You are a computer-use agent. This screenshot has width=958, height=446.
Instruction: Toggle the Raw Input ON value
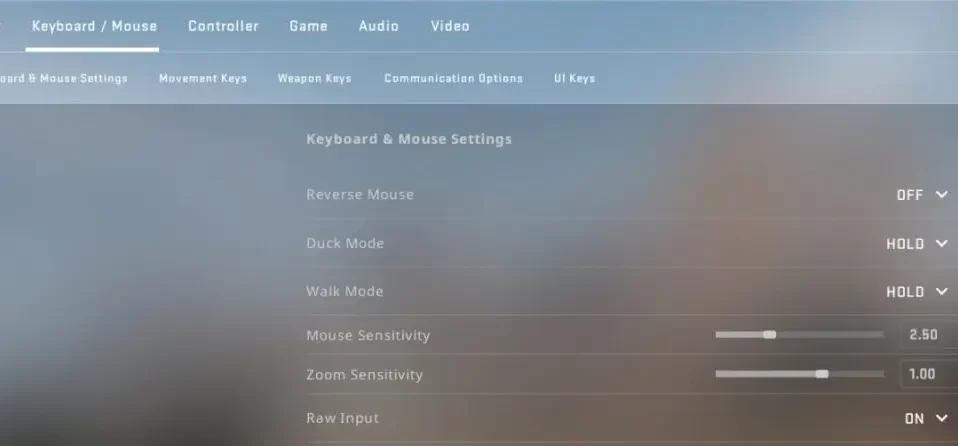coord(914,419)
